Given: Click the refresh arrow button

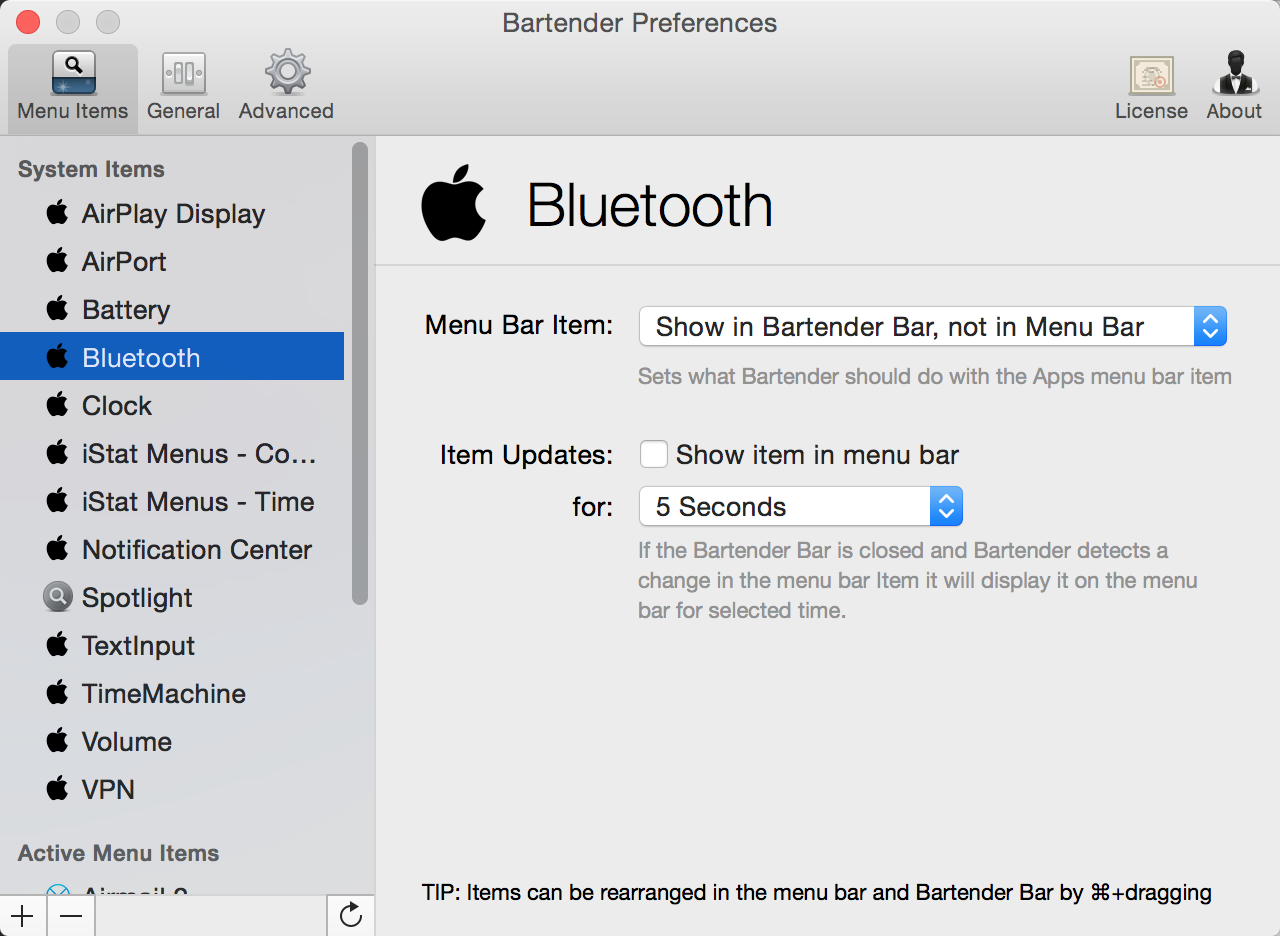Looking at the screenshot, I should 351,915.
